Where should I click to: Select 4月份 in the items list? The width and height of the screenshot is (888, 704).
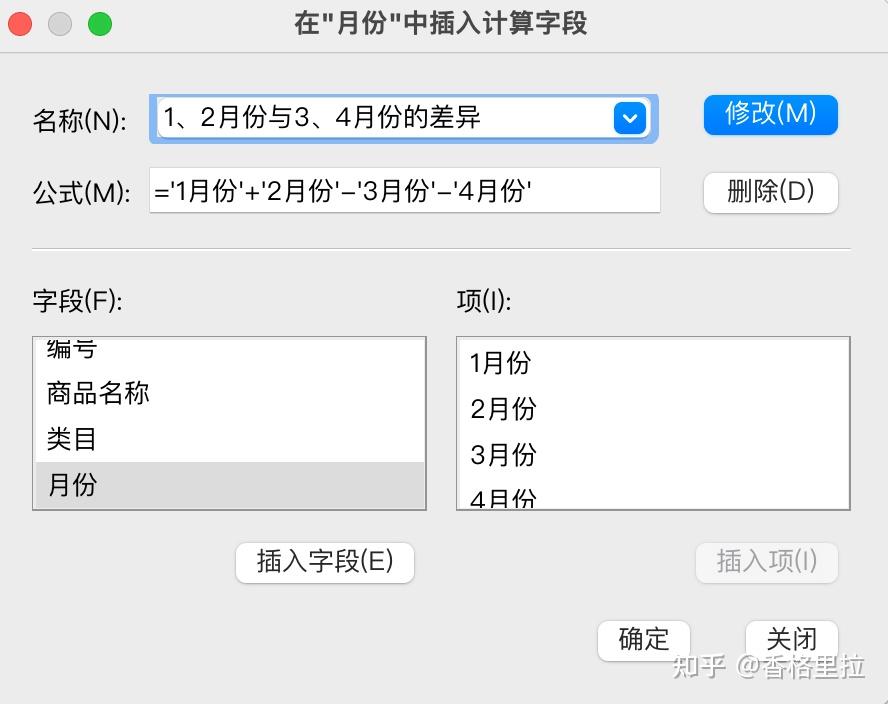click(x=503, y=498)
